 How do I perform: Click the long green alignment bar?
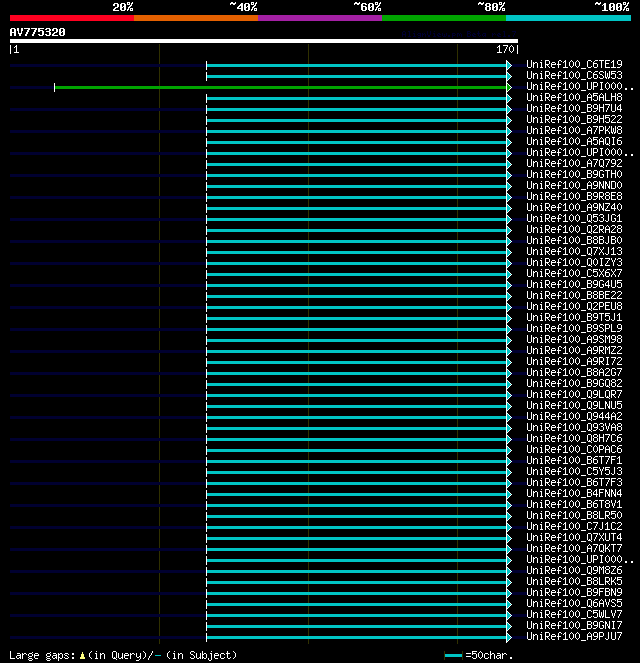281,88
